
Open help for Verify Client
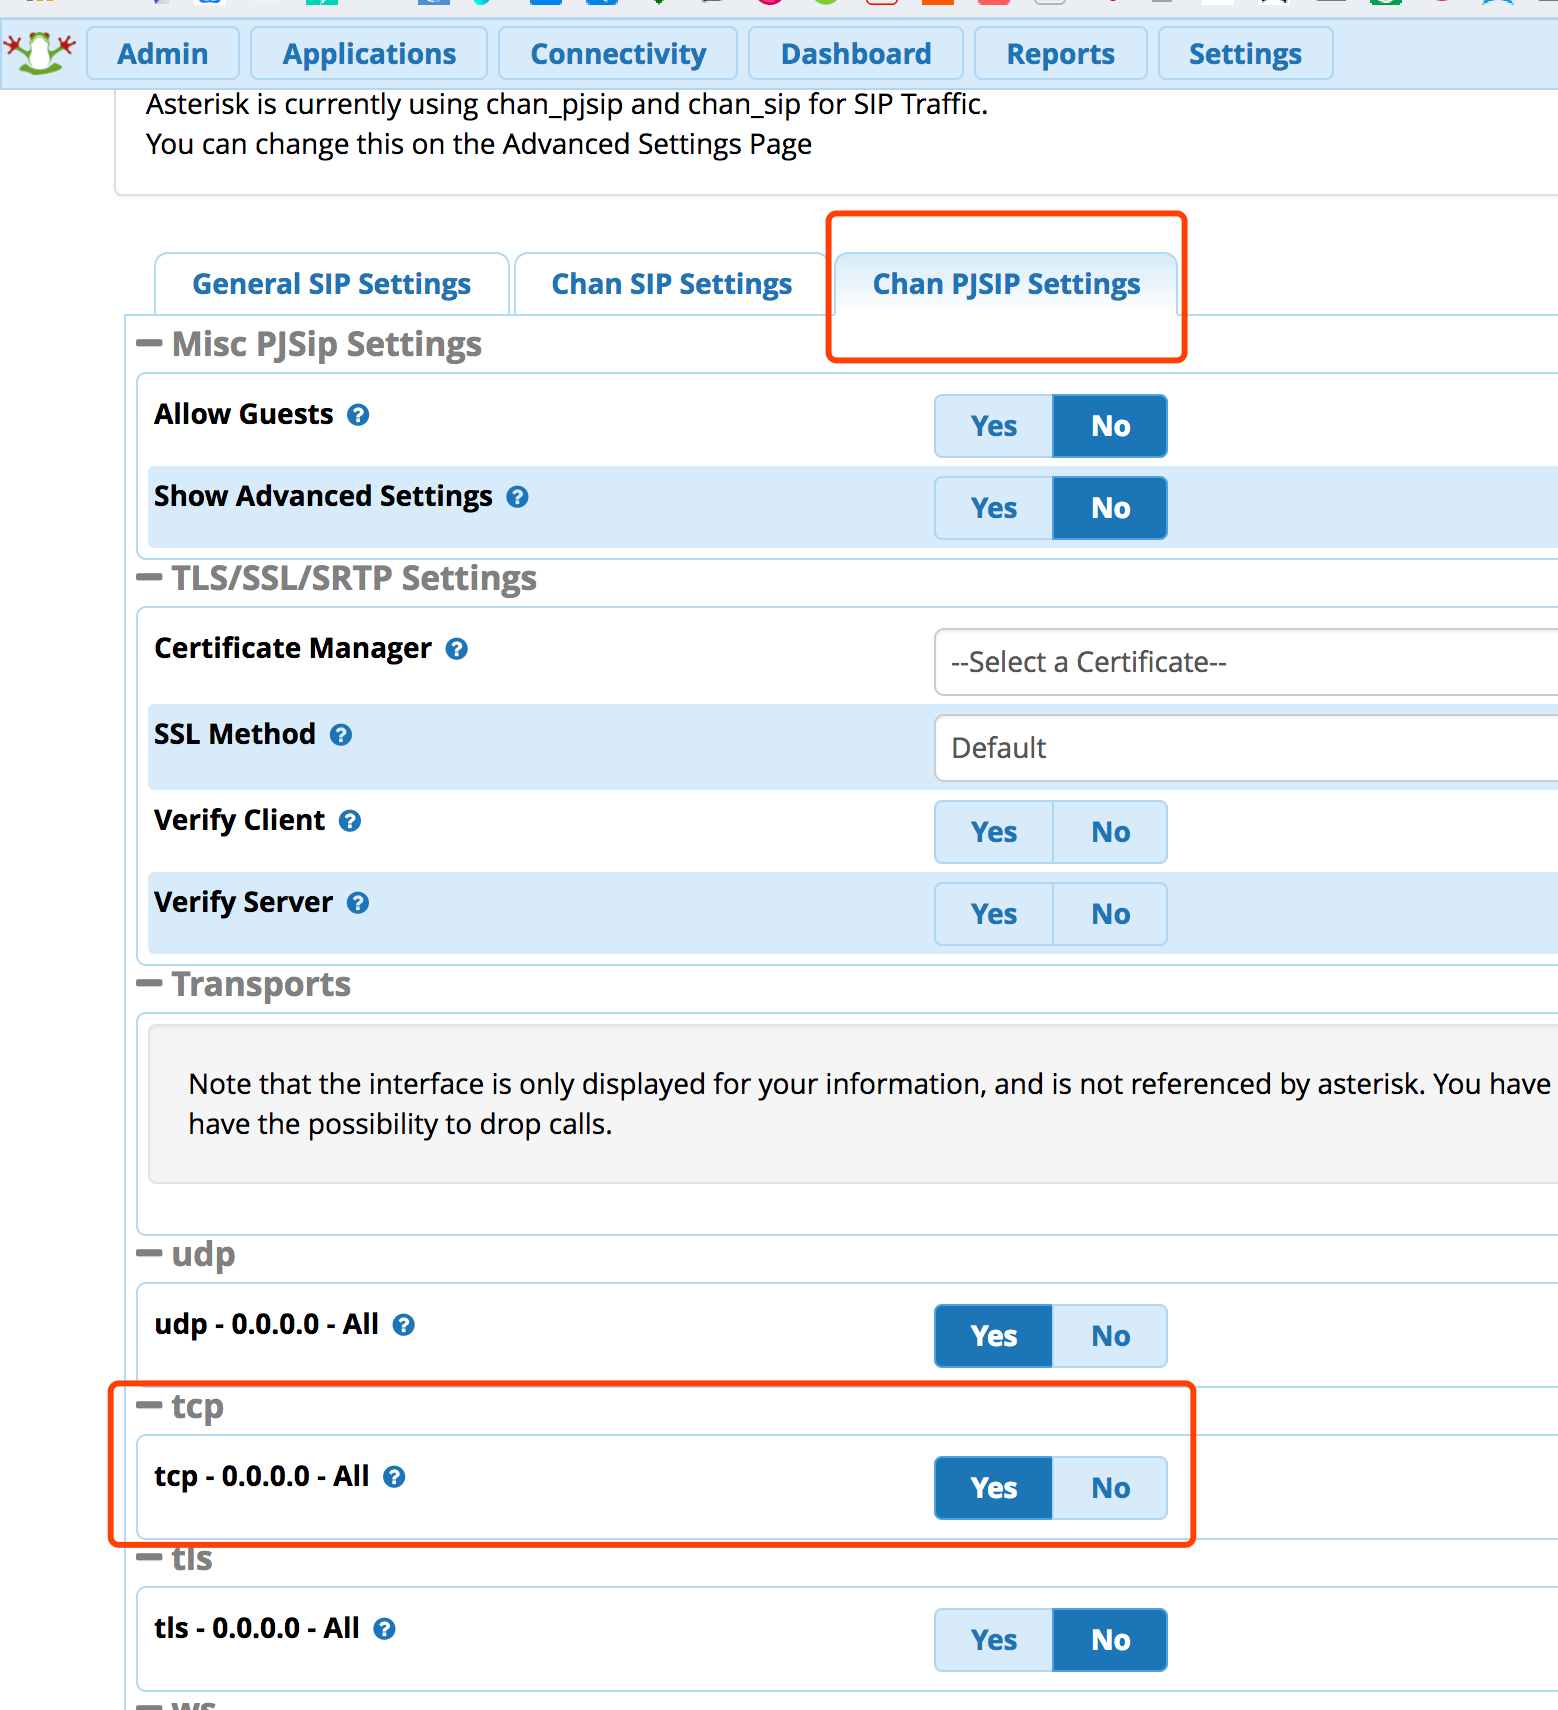(350, 821)
